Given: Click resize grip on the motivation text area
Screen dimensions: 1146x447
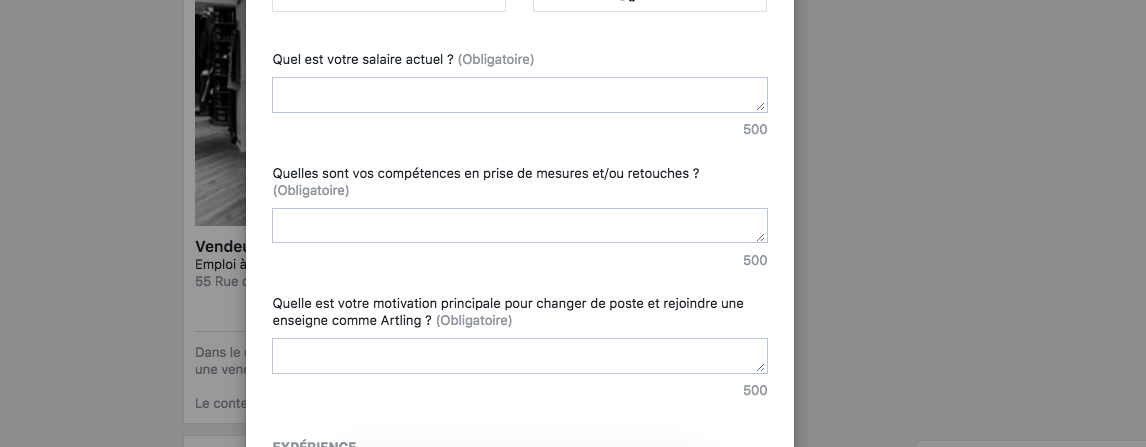Looking at the screenshot, I should (761, 367).
